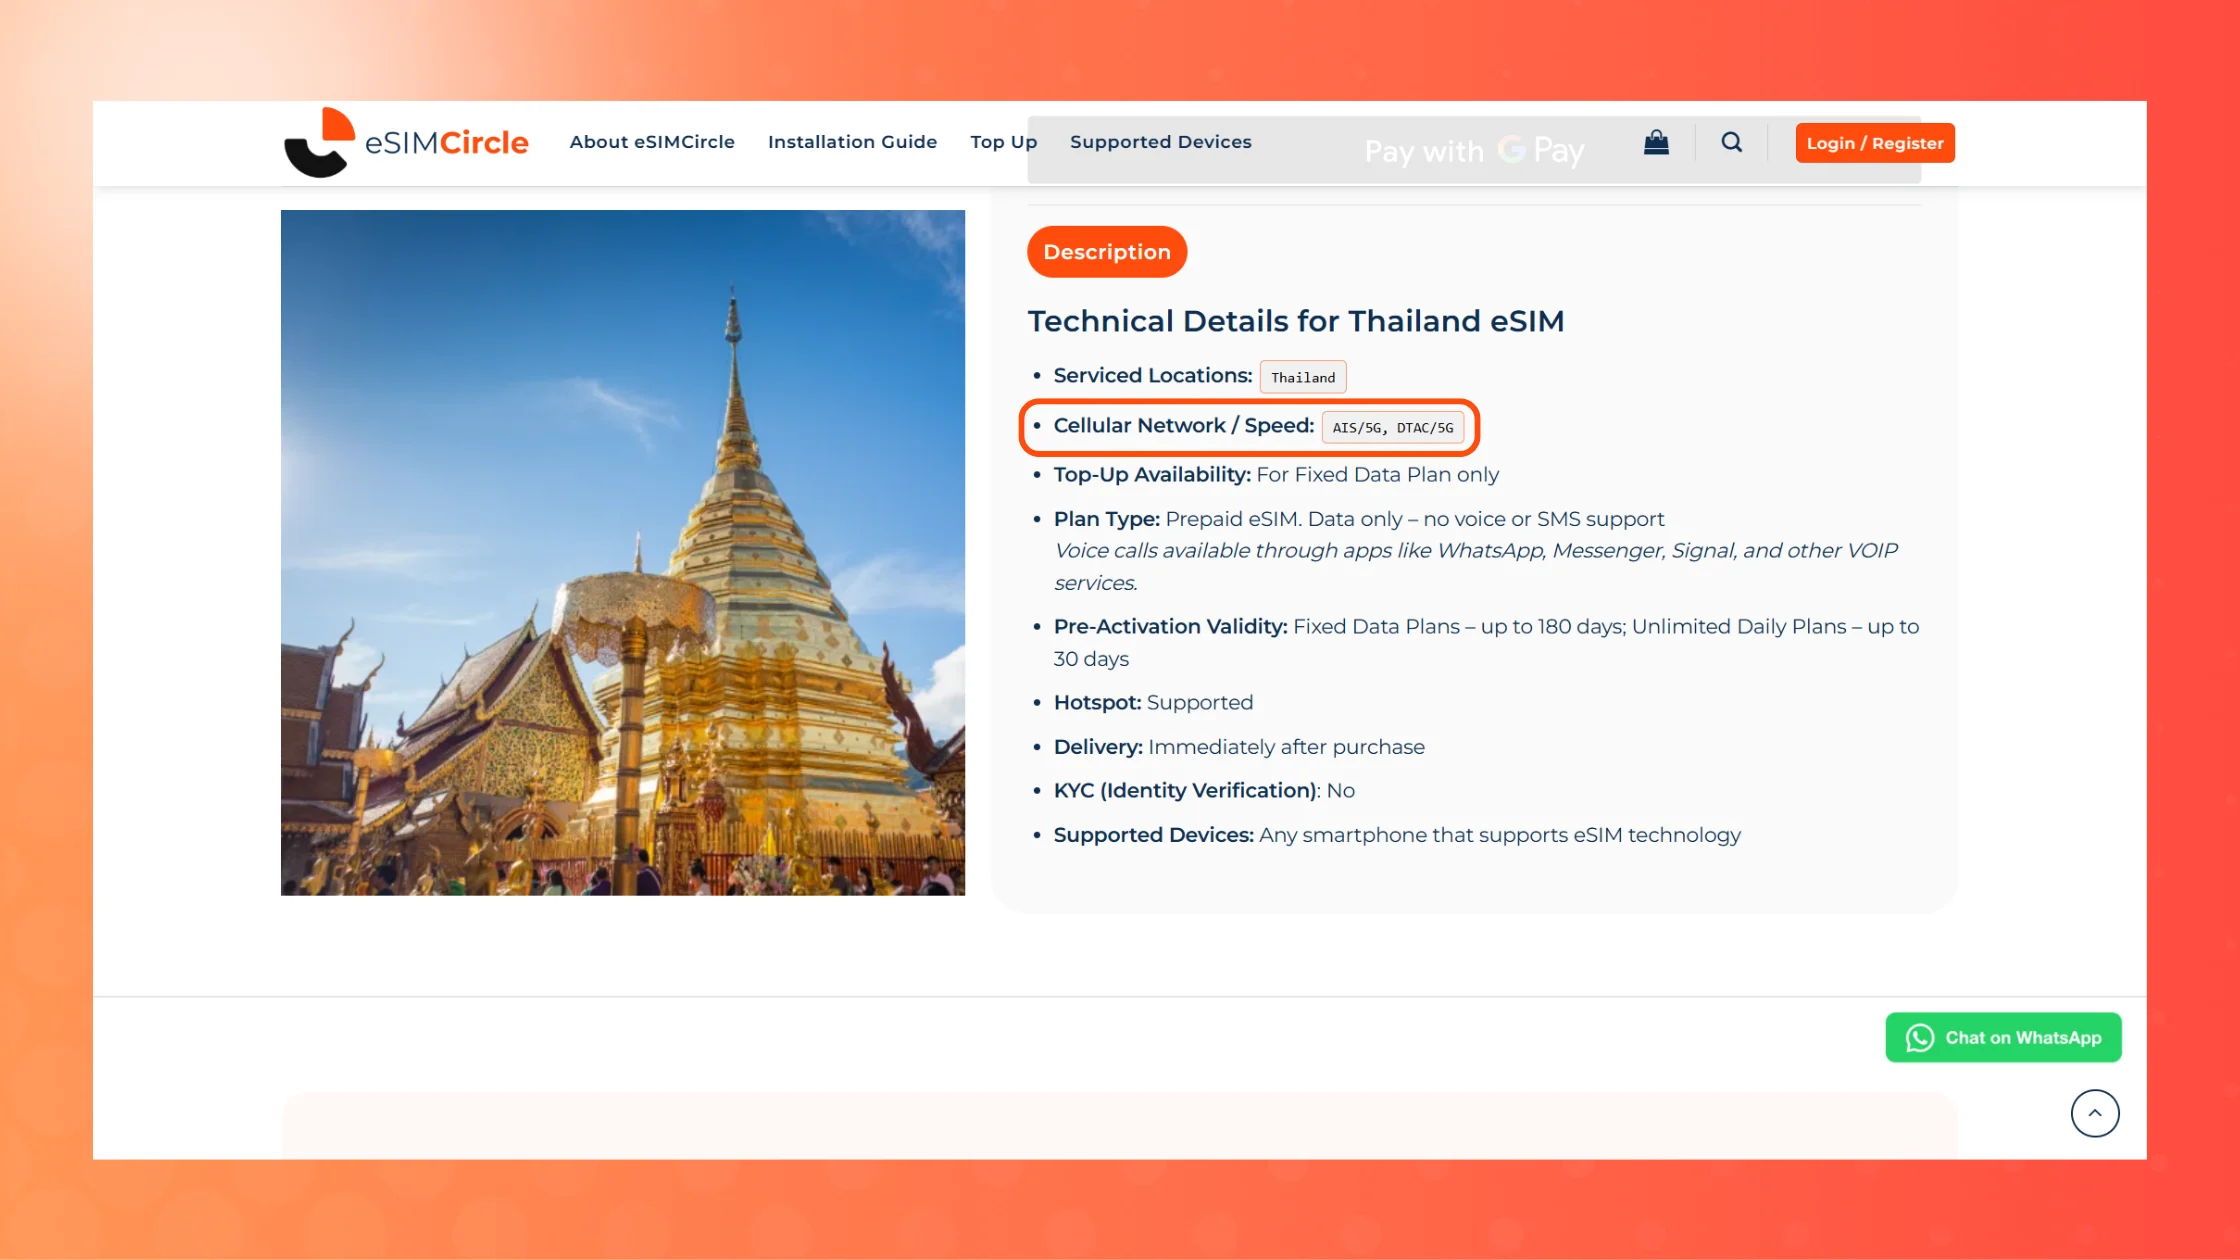Click the scroll-to-top arrow button

(2094, 1113)
